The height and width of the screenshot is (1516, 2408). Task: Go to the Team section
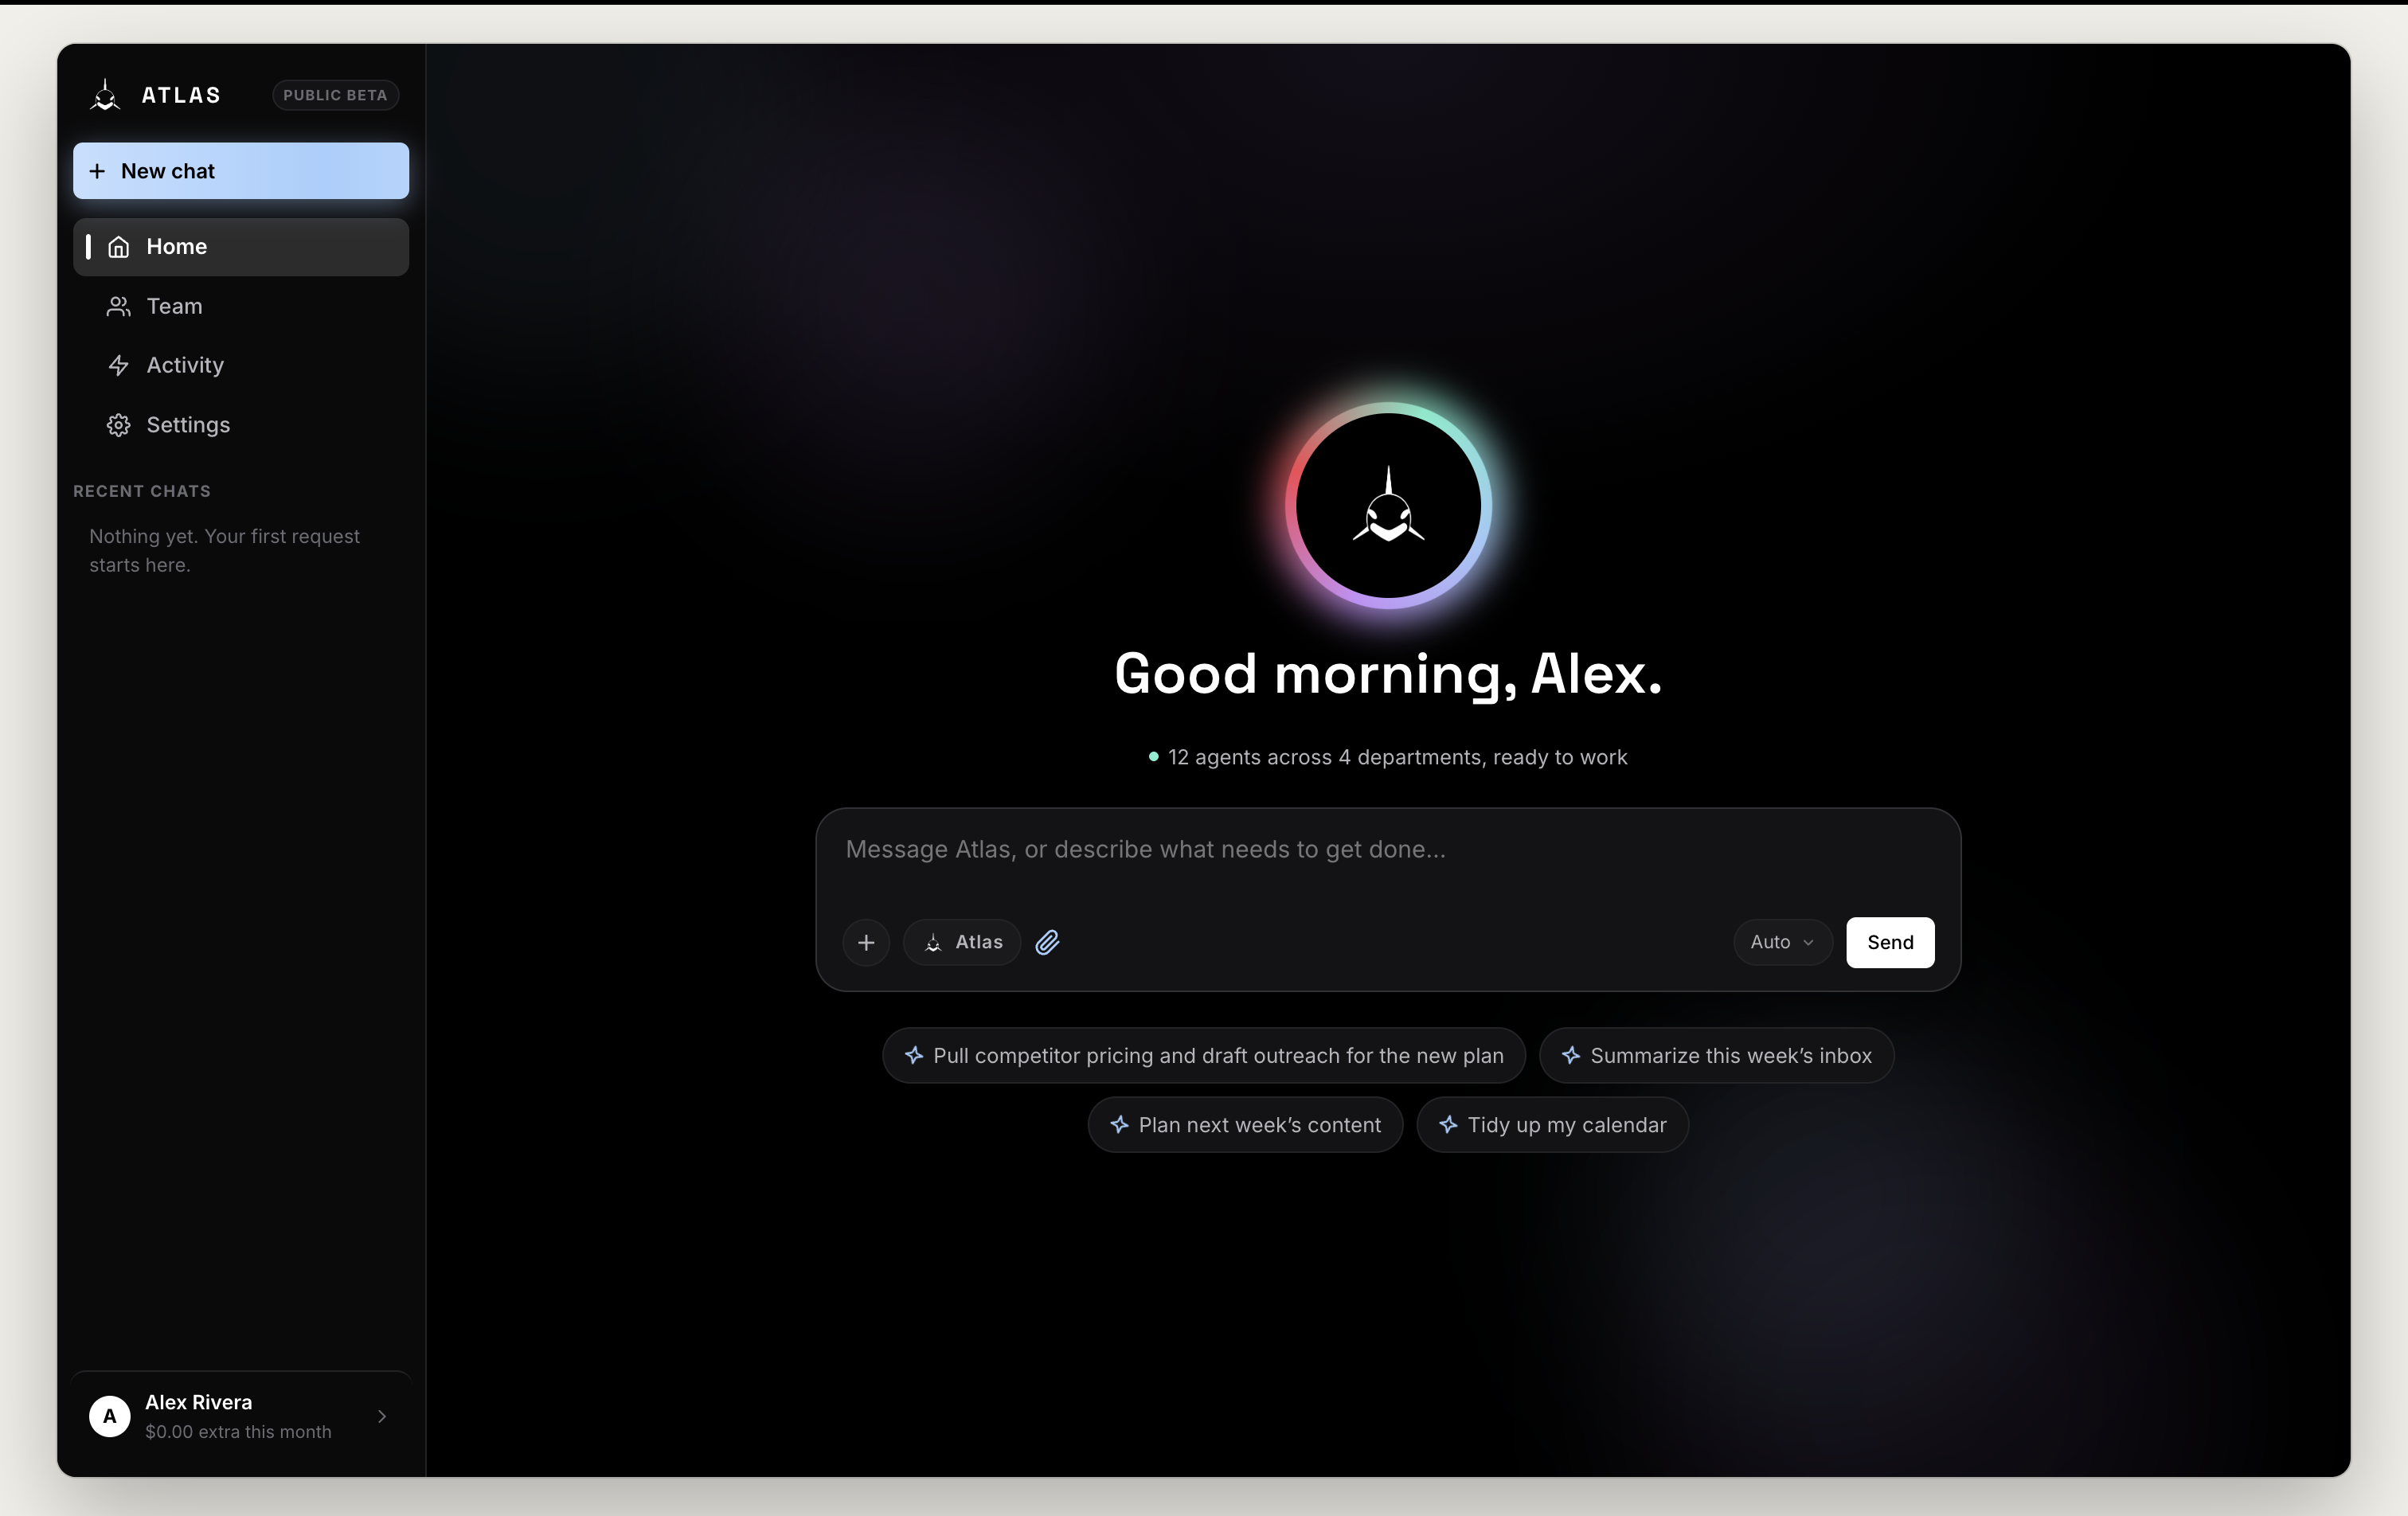point(241,306)
